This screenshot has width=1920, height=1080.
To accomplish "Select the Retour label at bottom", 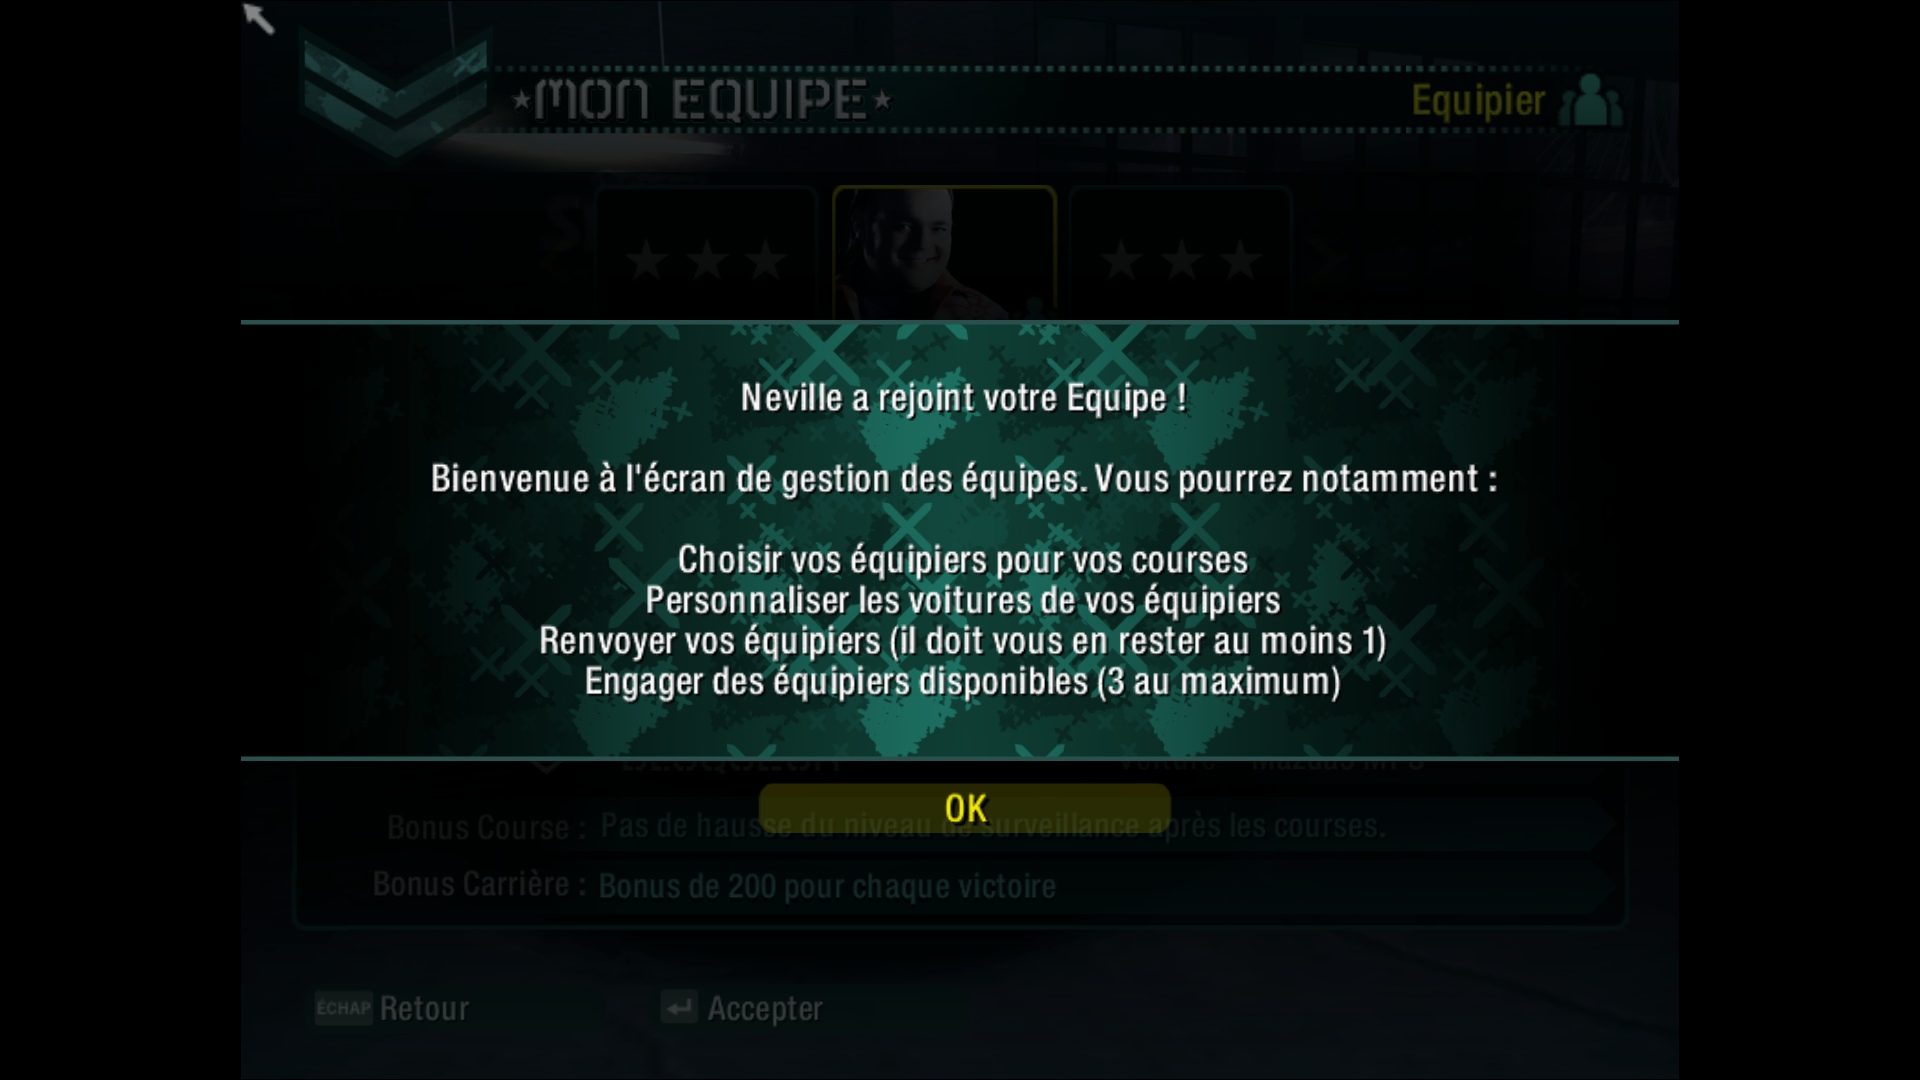I will tap(424, 1009).
